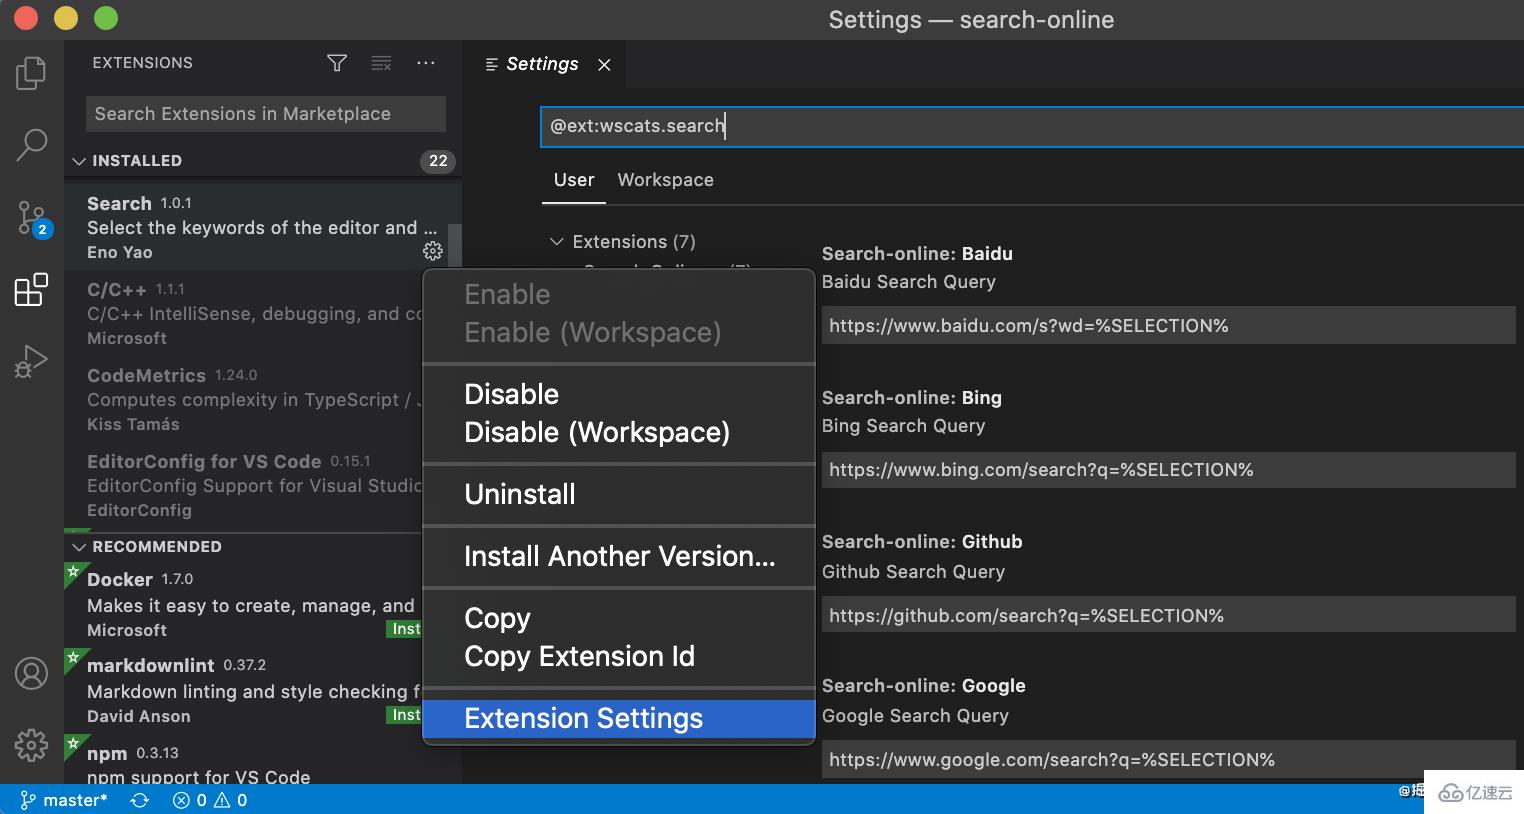Open the errors and warnings status indicator
This screenshot has width=1524, height=814.
tap(210, 800)
